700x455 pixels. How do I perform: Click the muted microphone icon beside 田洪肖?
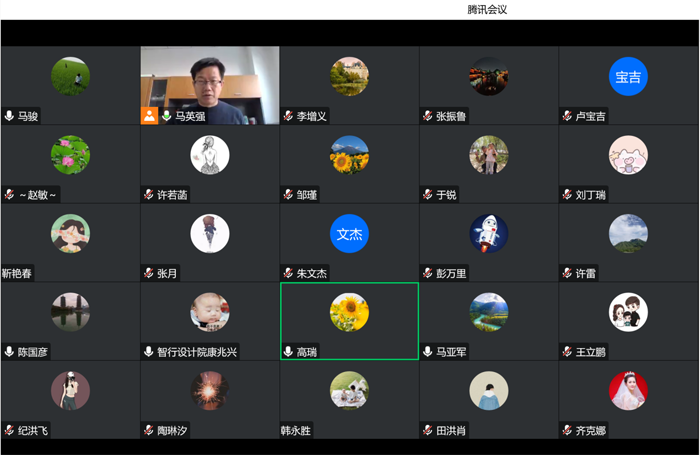coord(428,430)
